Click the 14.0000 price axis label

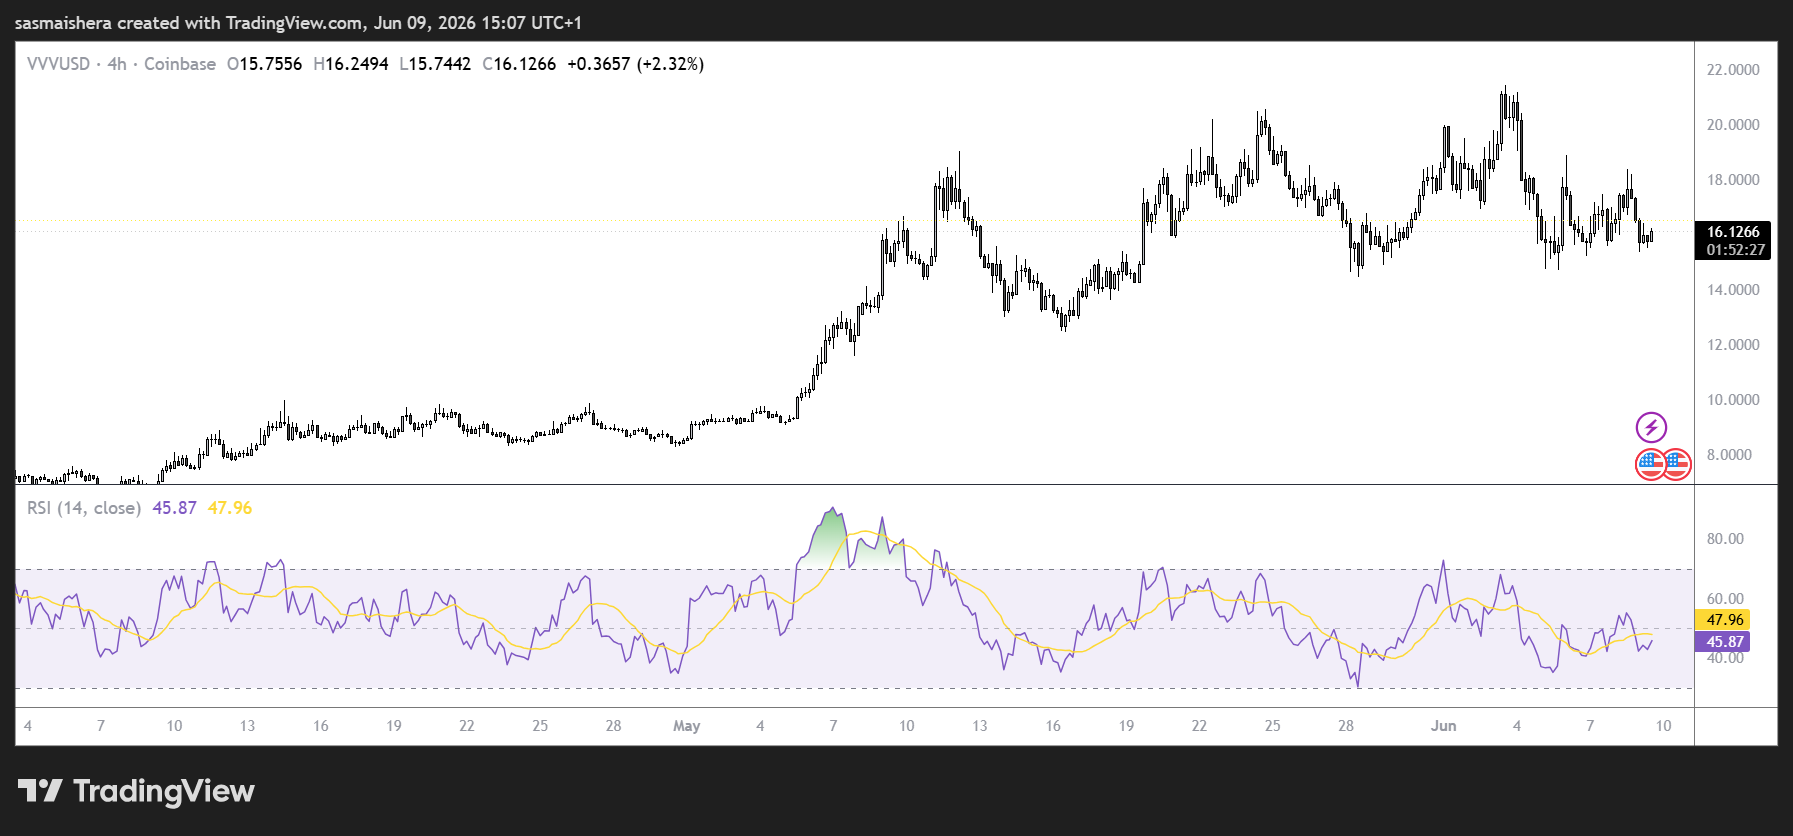tap(1733, 290)
